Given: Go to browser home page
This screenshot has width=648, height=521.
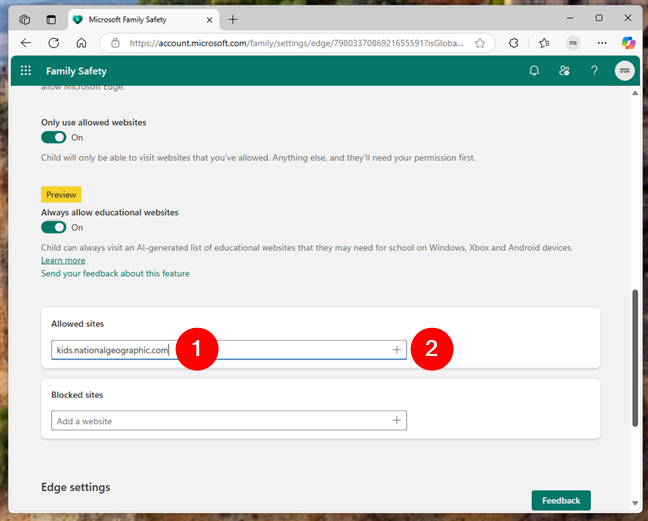Looking at the screenshot, I should [x=81, y=43].
